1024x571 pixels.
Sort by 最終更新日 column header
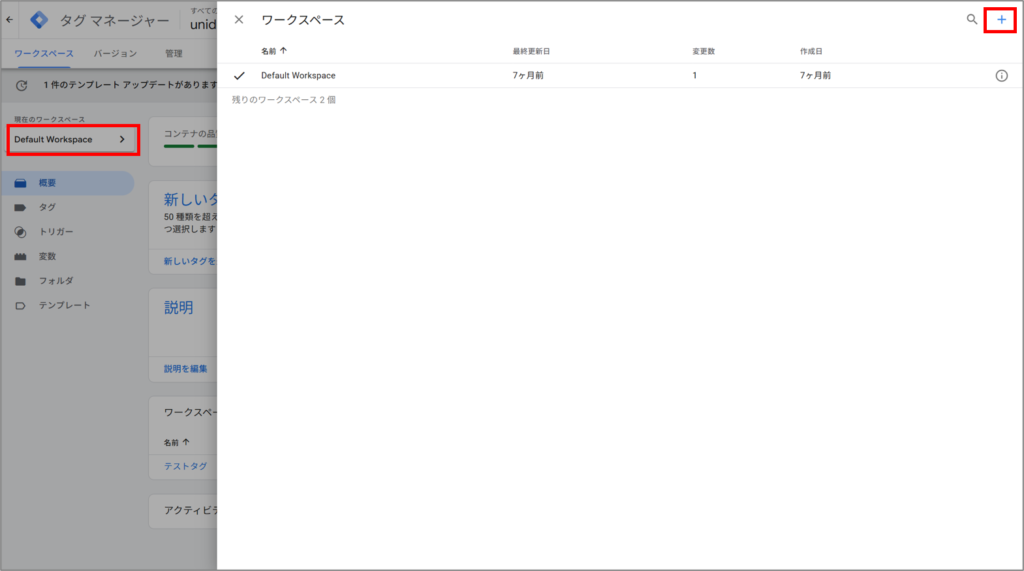coord(531,51)
